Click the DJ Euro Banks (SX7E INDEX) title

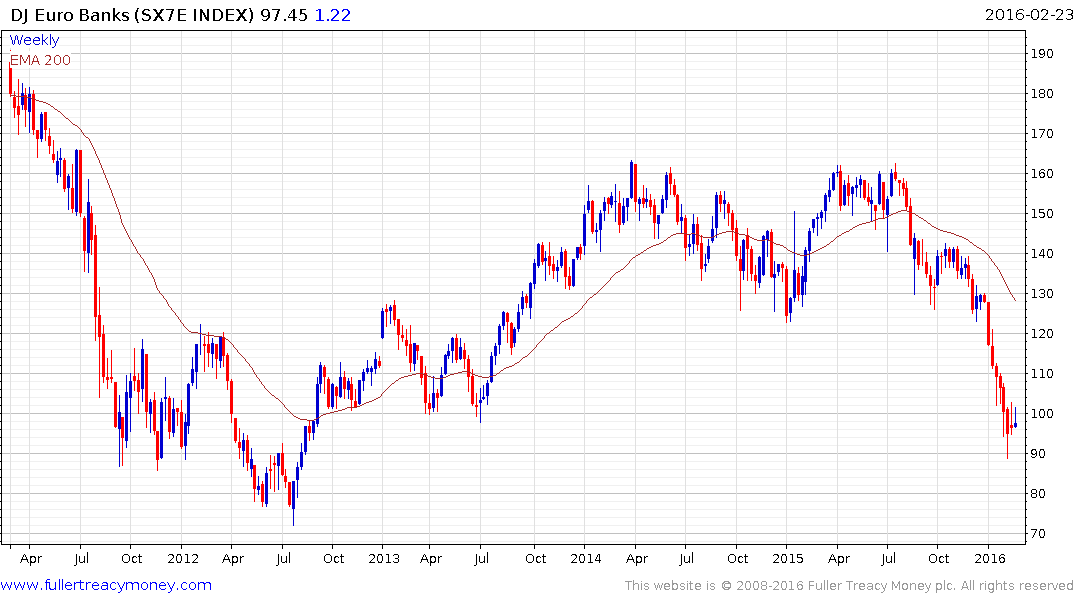point(132,15)
